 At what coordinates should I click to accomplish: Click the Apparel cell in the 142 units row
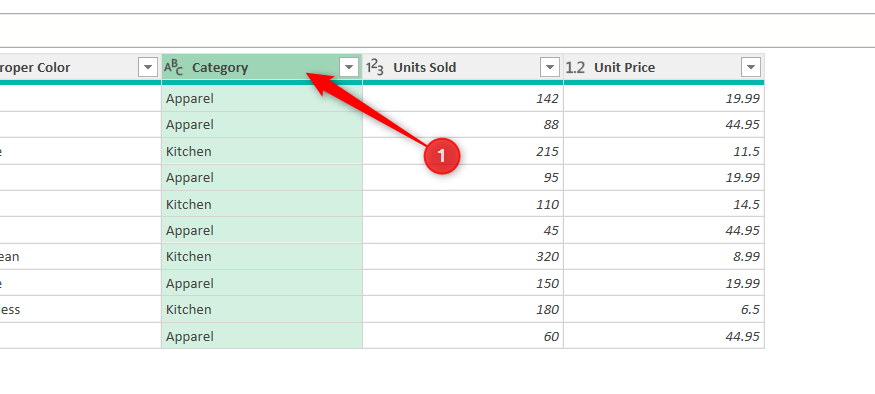tap(262, 98)
